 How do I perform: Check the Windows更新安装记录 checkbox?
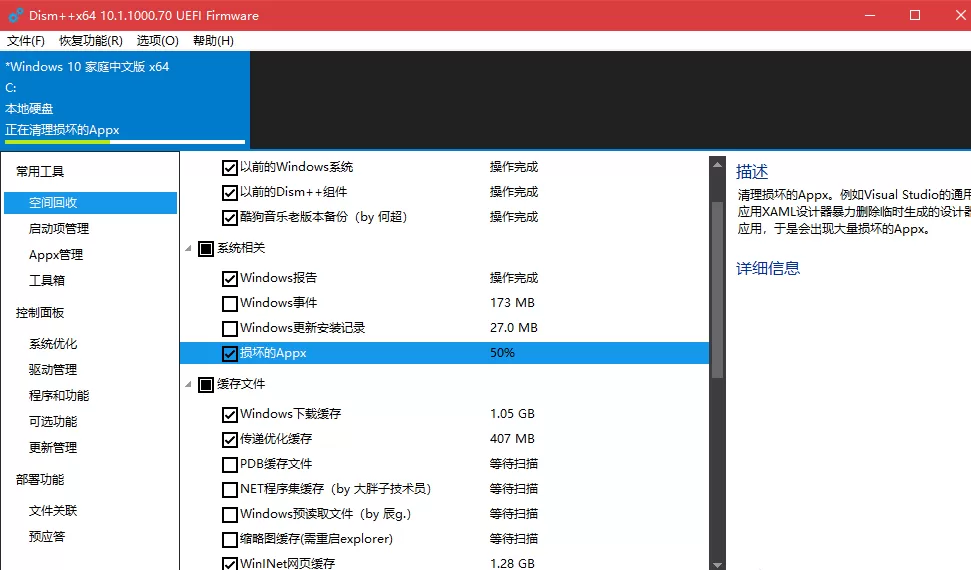(x=230, y=328)
